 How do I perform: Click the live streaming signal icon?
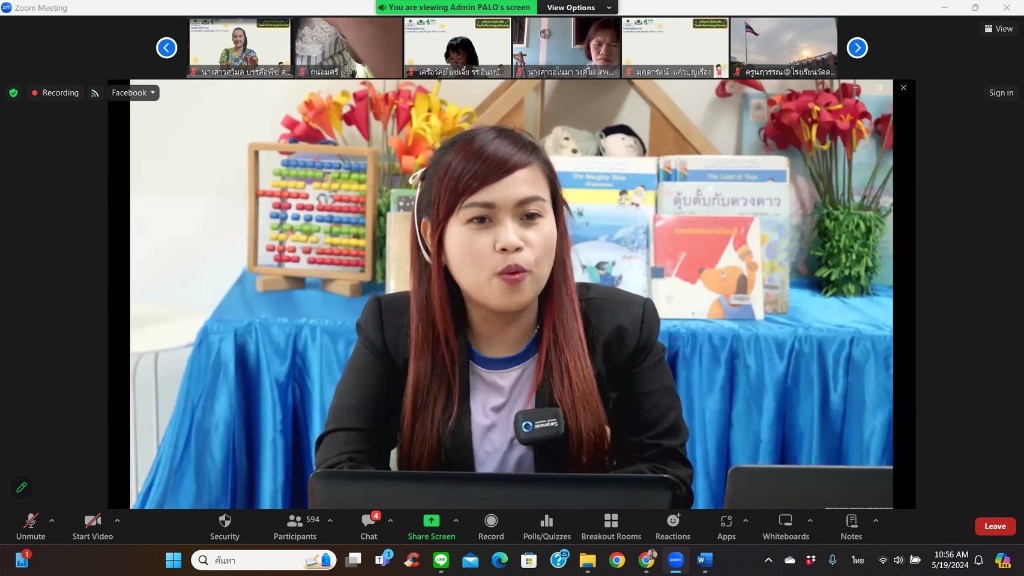point(95,93)
